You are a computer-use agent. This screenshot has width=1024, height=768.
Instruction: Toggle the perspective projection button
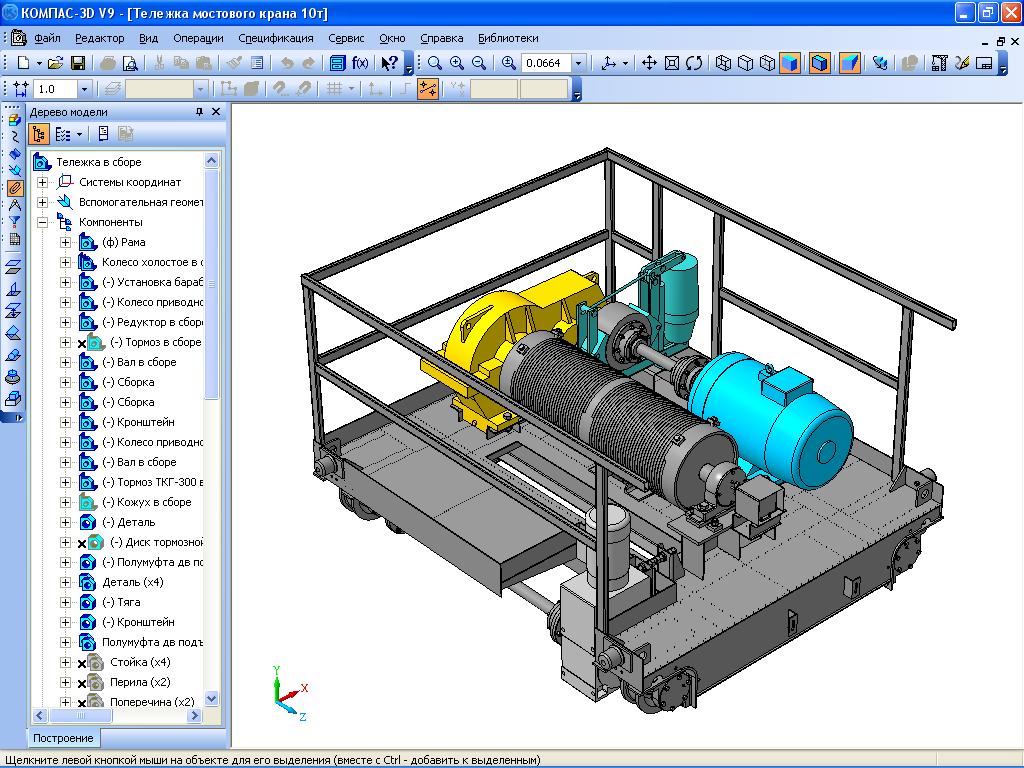pos(849,63)
